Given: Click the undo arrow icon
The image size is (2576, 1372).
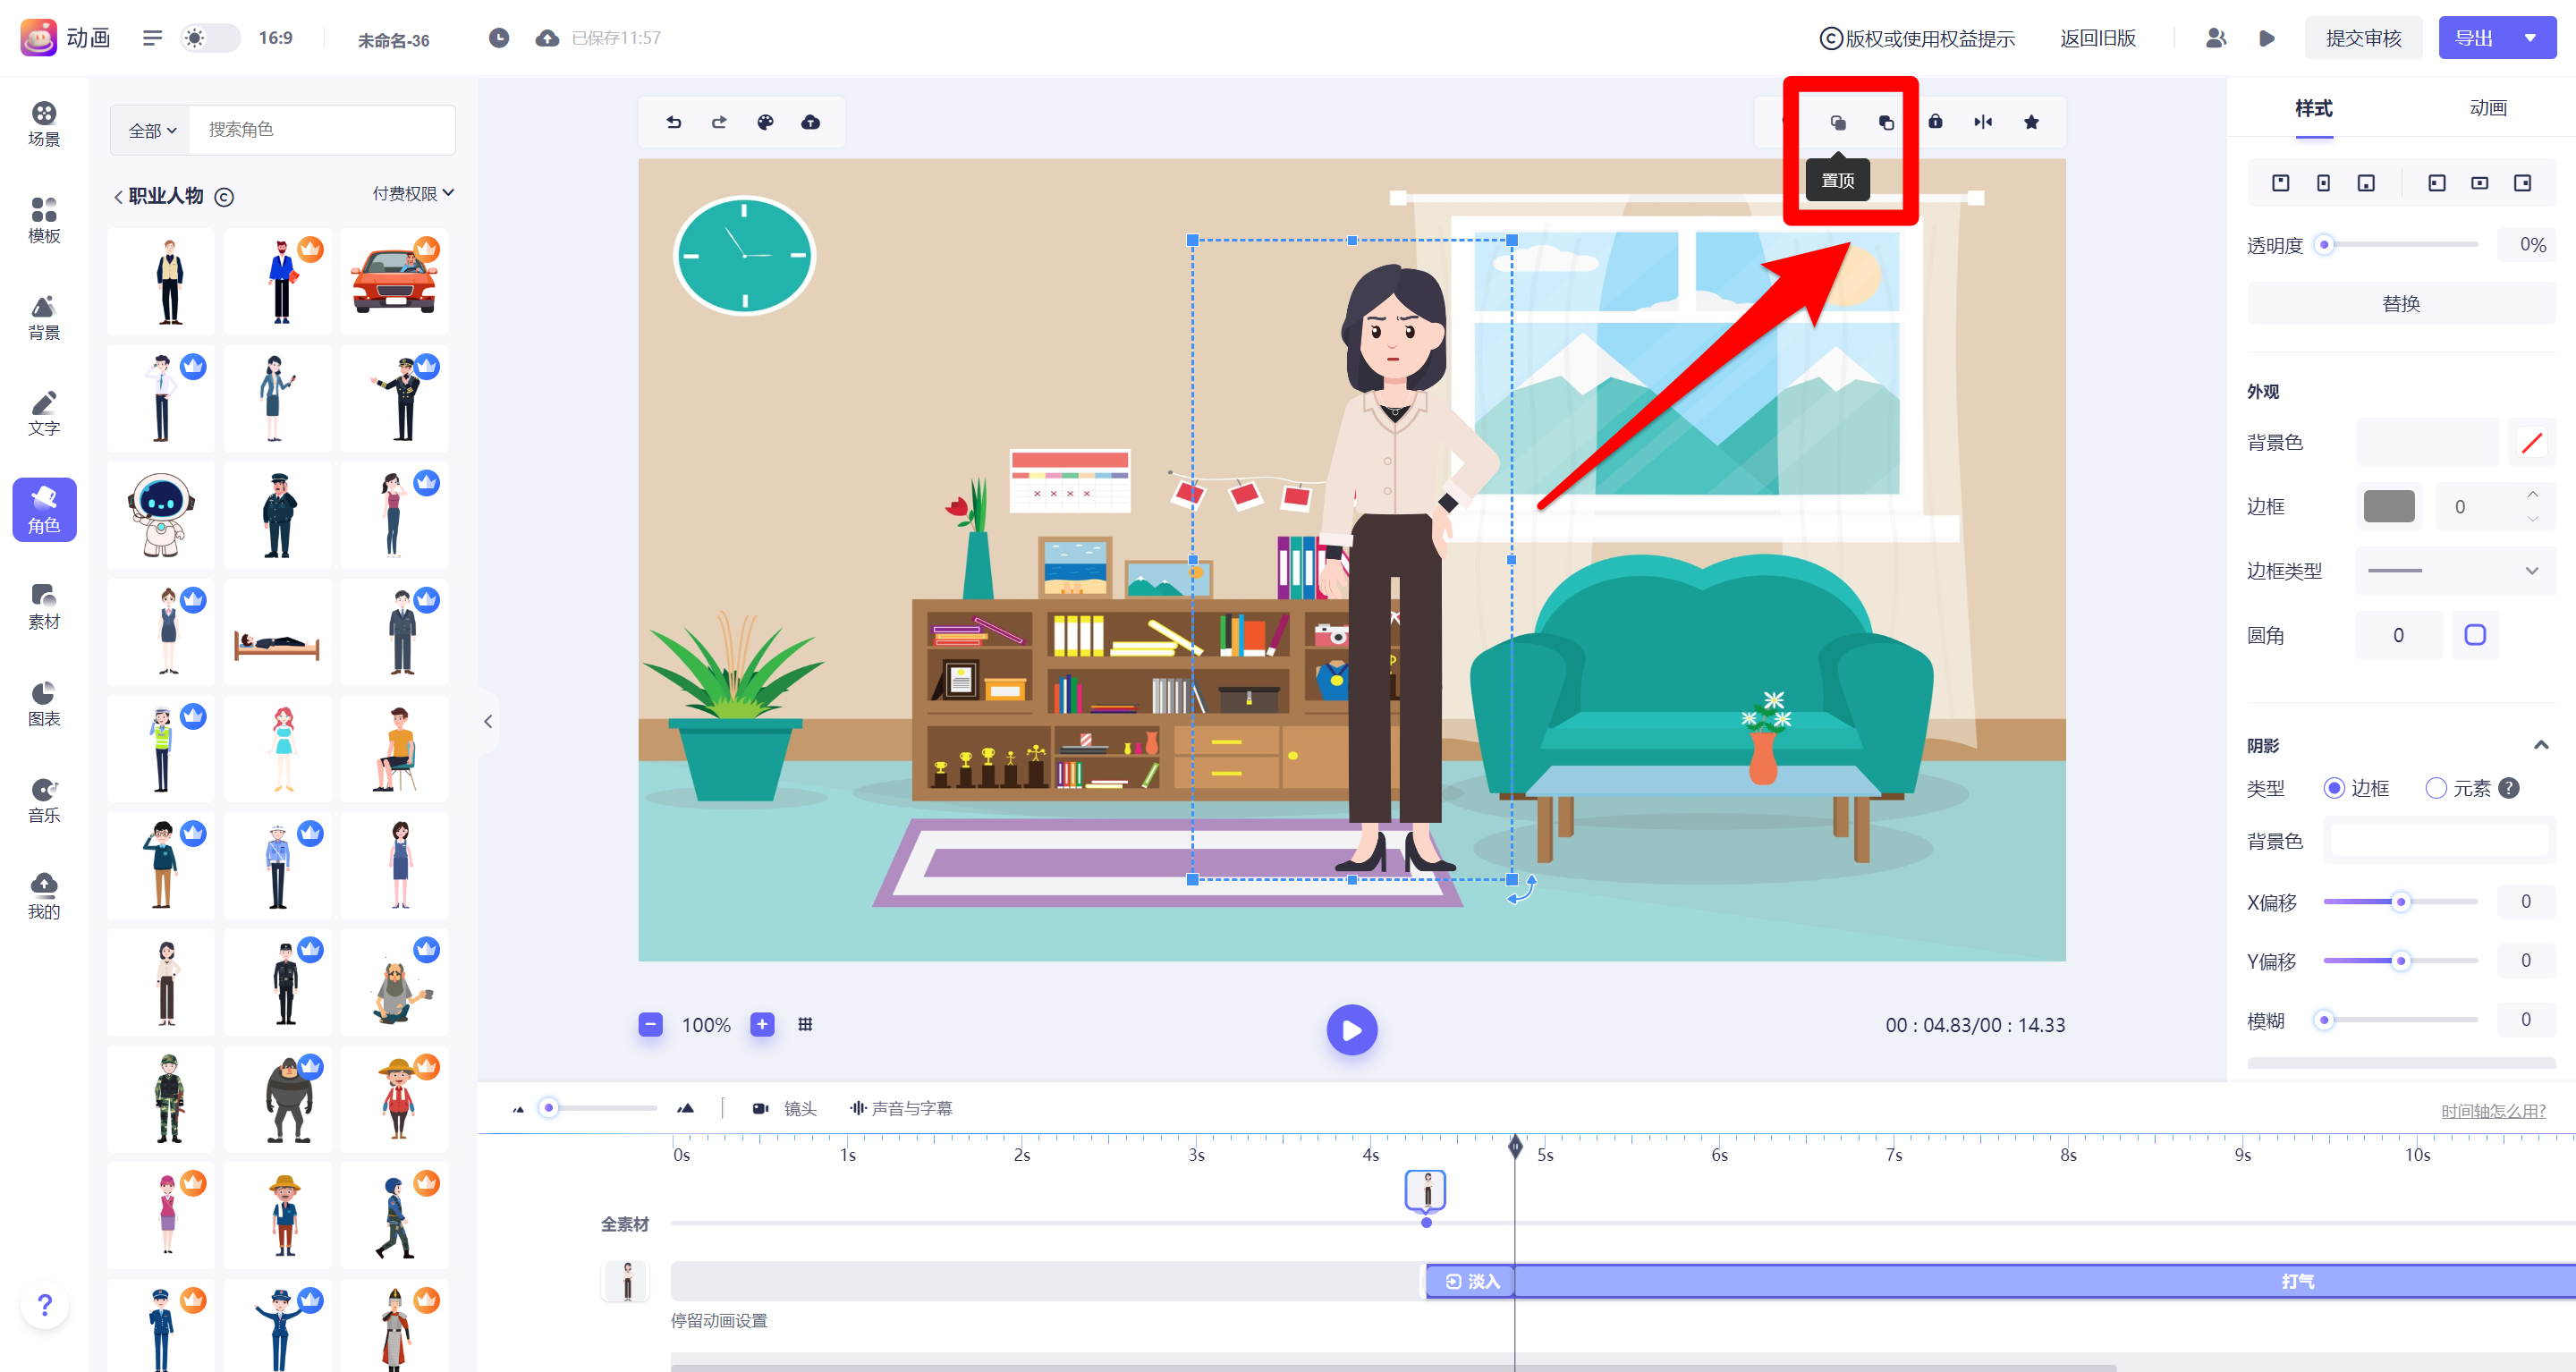Looking at the screenshot, I should coord(674,122).
